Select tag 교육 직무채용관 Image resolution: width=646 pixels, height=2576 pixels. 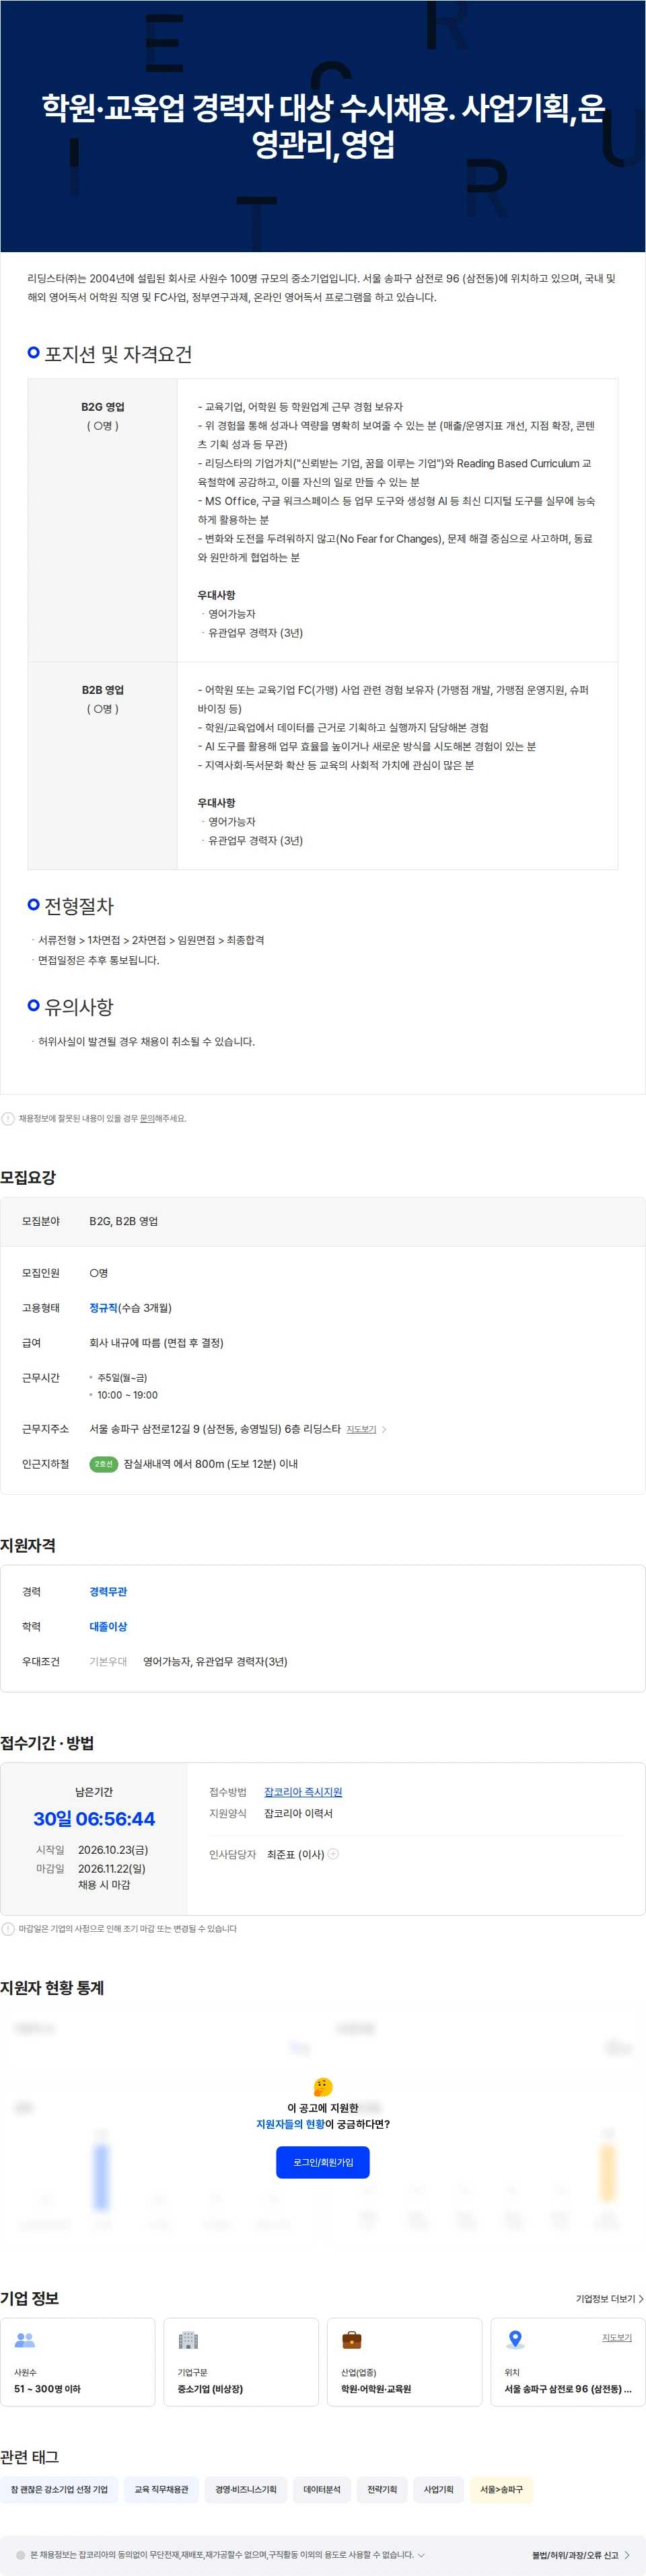coord(161,2489)
